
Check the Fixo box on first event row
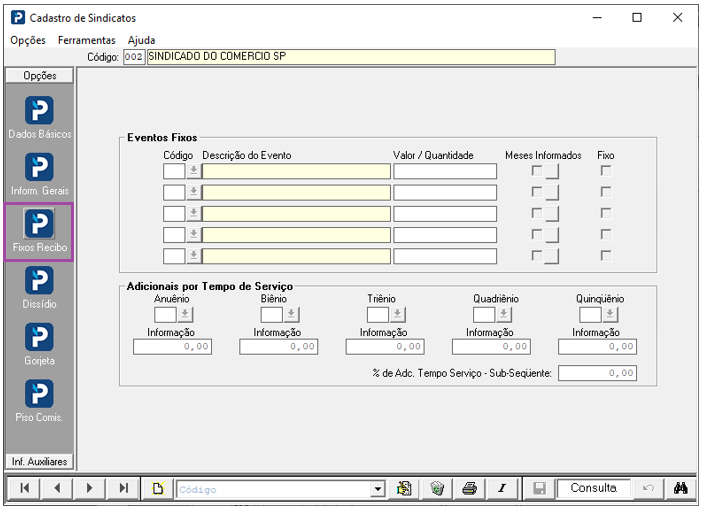click(x=605, y=171)
